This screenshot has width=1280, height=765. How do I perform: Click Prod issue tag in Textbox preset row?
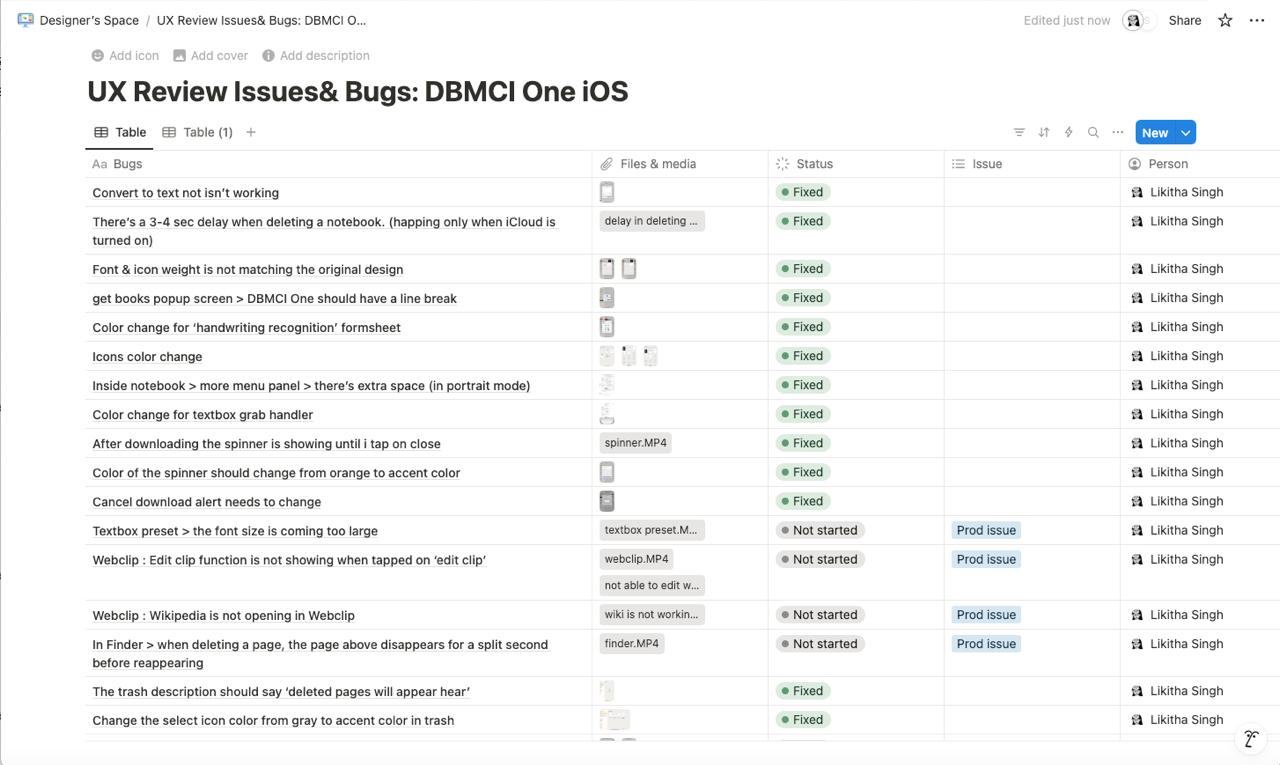986,530
